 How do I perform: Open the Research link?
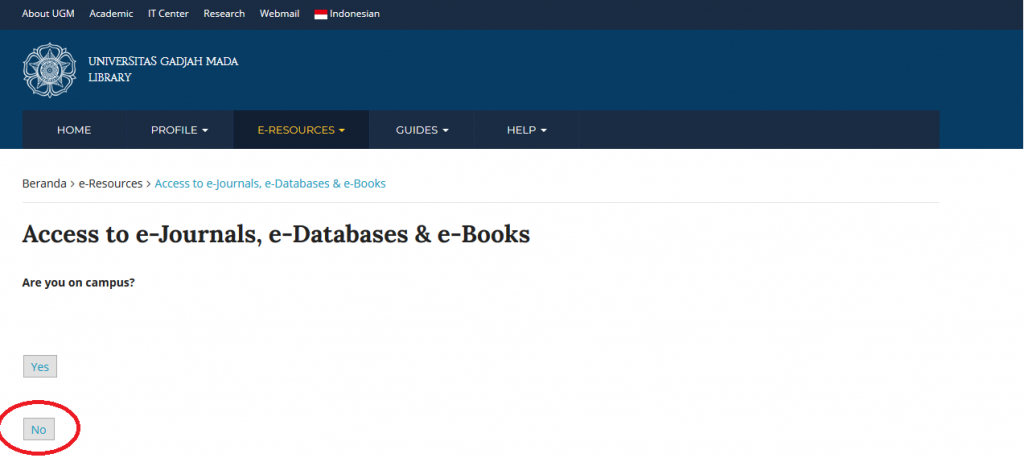[x=224, y=14]
